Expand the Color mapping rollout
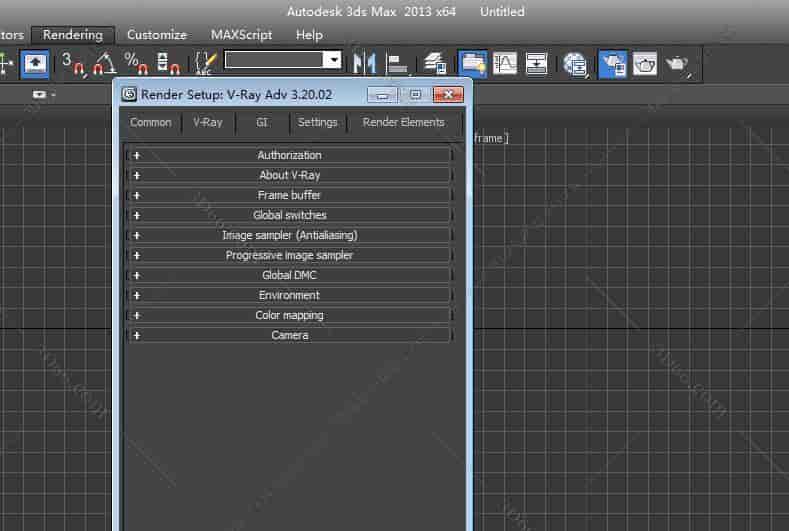 coord(289,315)
